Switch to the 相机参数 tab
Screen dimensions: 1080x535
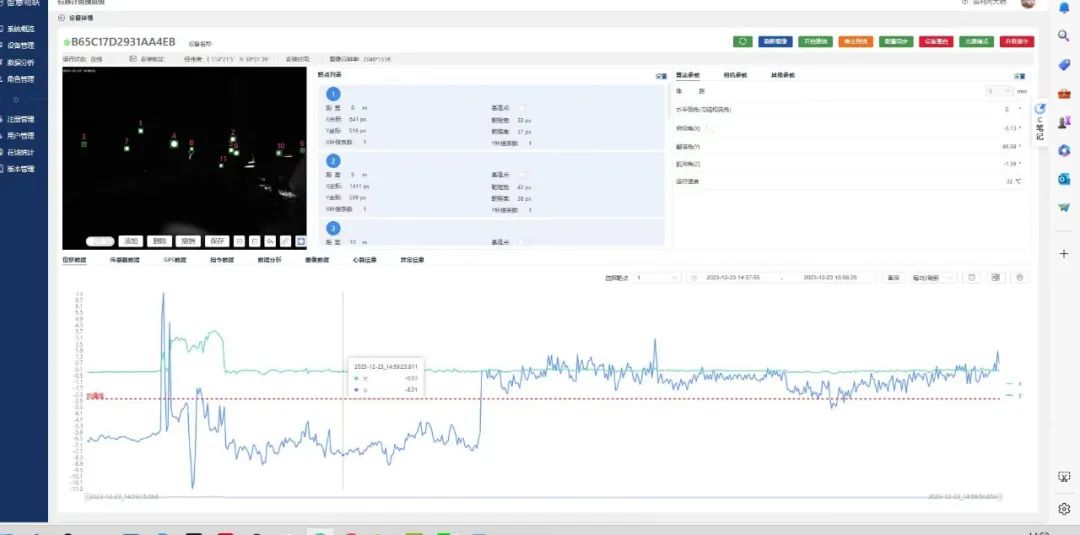(735, 75)
